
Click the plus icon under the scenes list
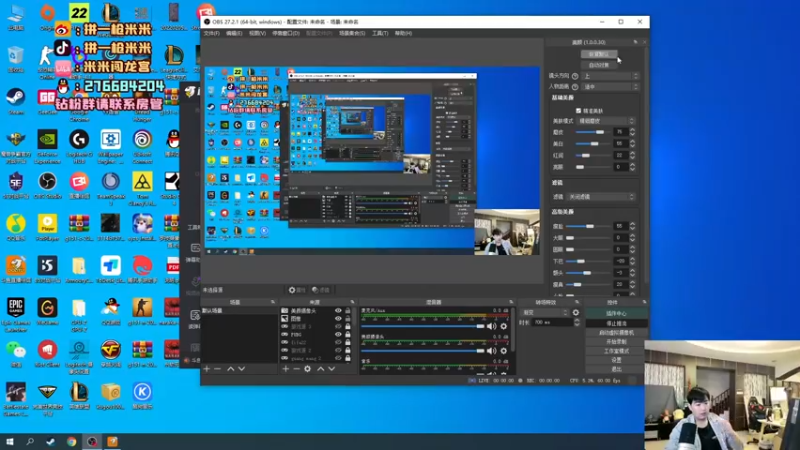(207, 368)
